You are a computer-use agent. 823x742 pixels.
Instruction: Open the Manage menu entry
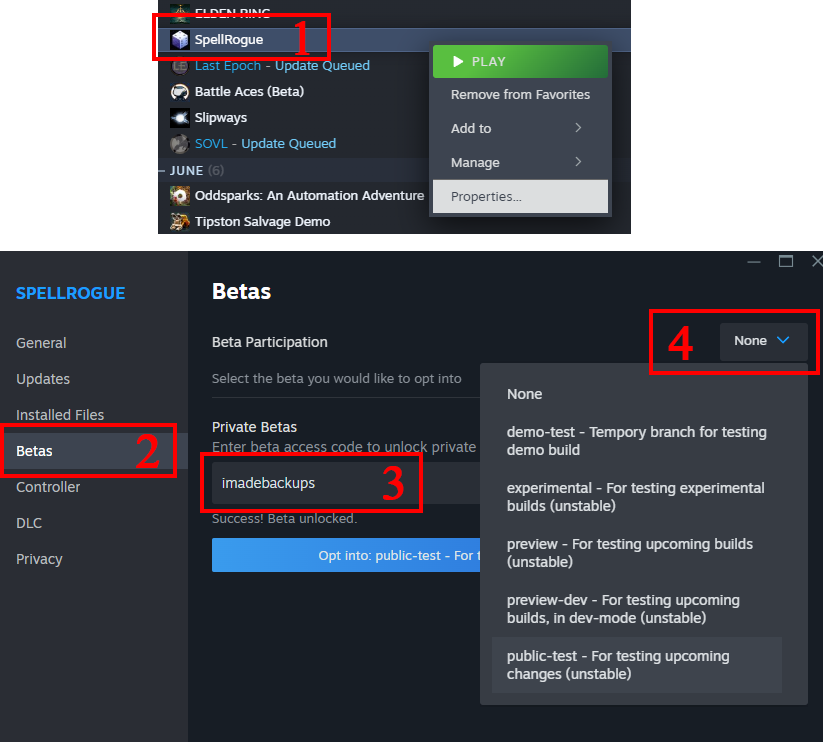[520, 163]
